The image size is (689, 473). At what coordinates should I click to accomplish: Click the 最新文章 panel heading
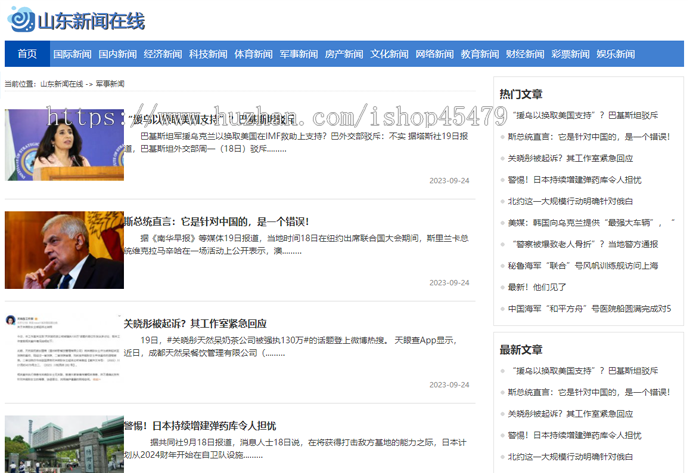click(x=521, y=350)
